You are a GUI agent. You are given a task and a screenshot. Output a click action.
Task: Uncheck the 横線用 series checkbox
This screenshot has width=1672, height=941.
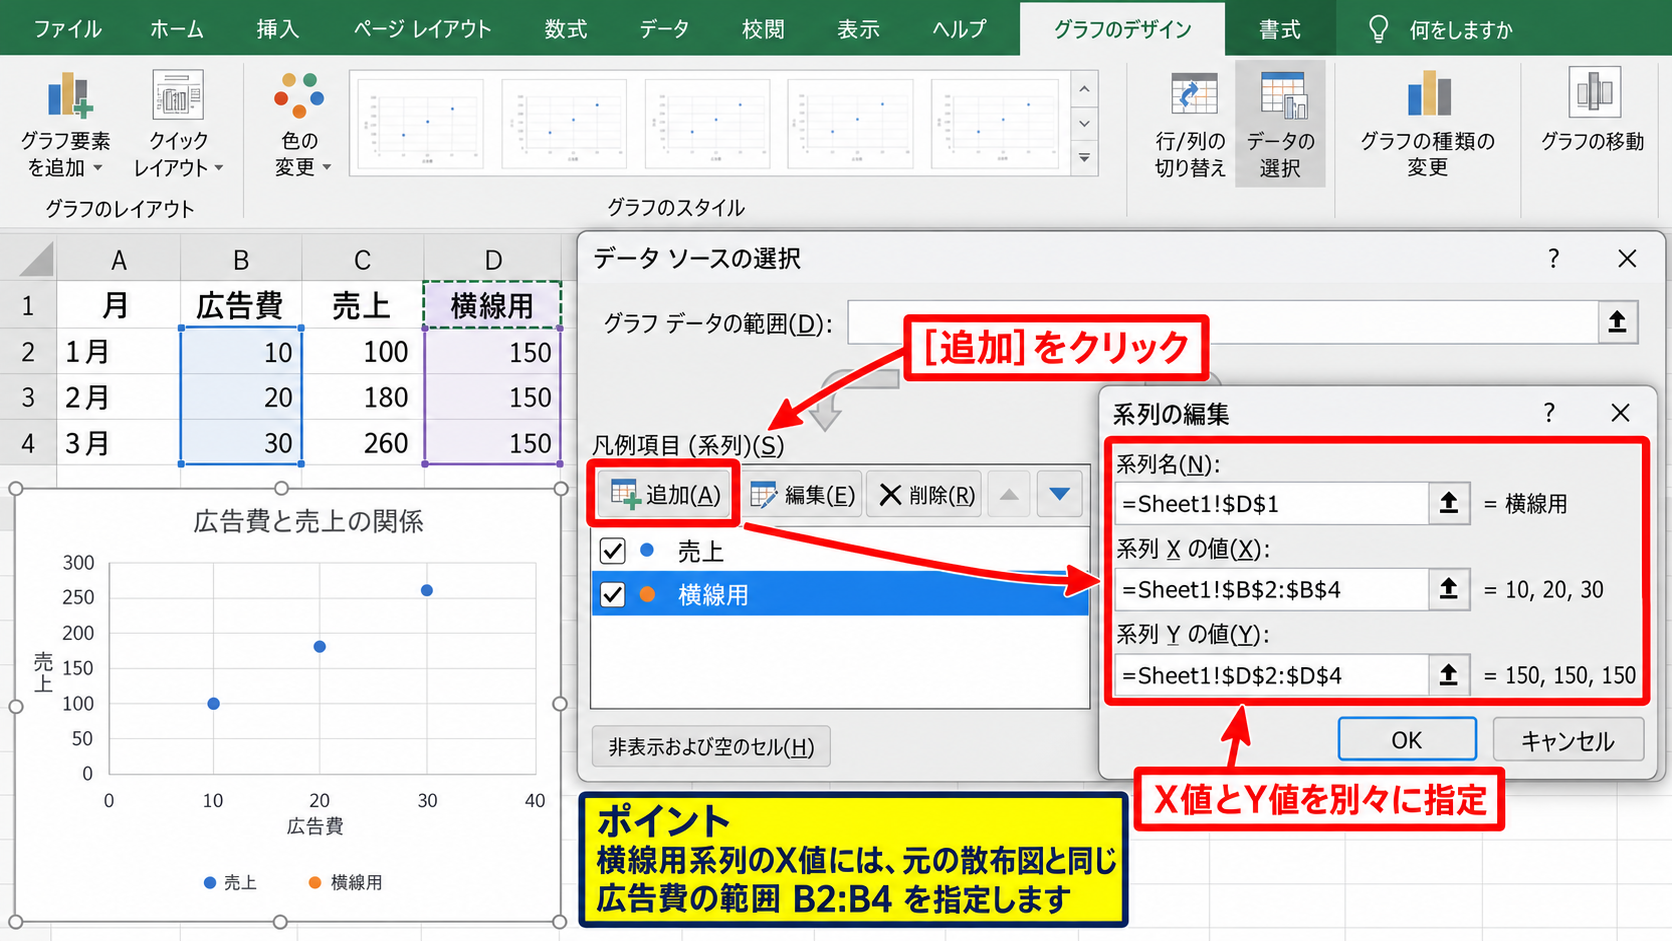612,595
